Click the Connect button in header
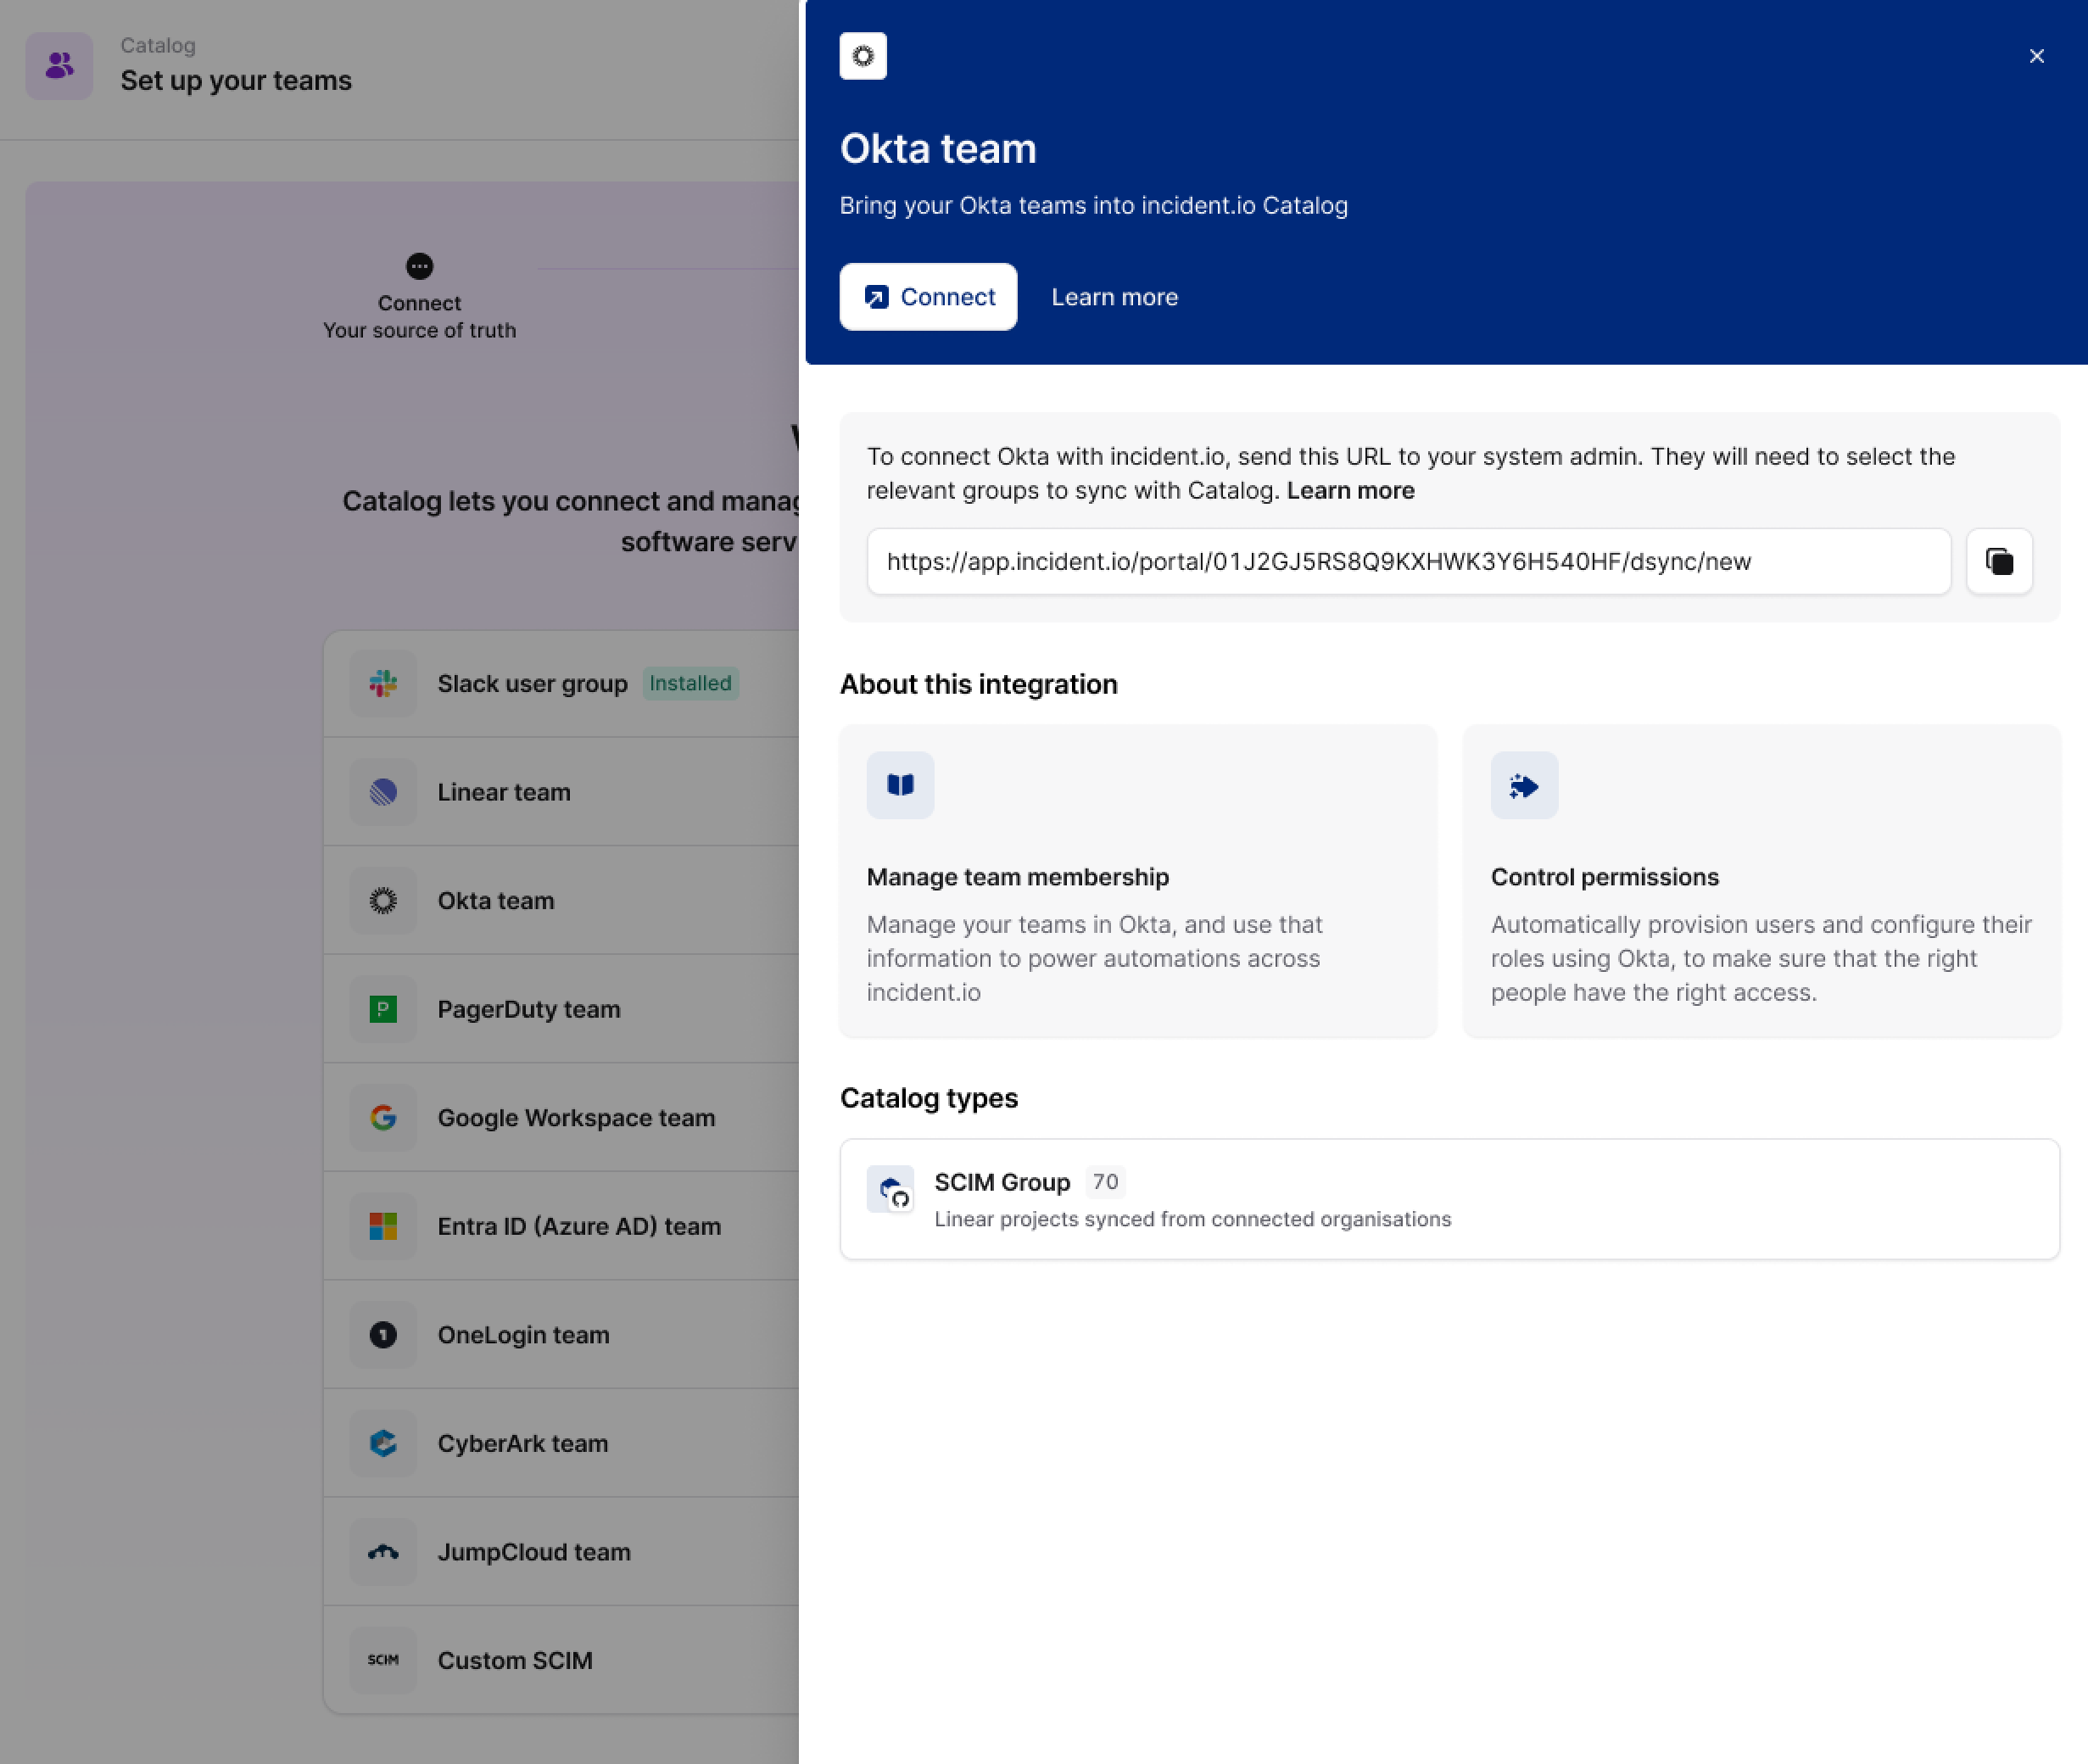 pyautogui.click(x=928, y=297)
